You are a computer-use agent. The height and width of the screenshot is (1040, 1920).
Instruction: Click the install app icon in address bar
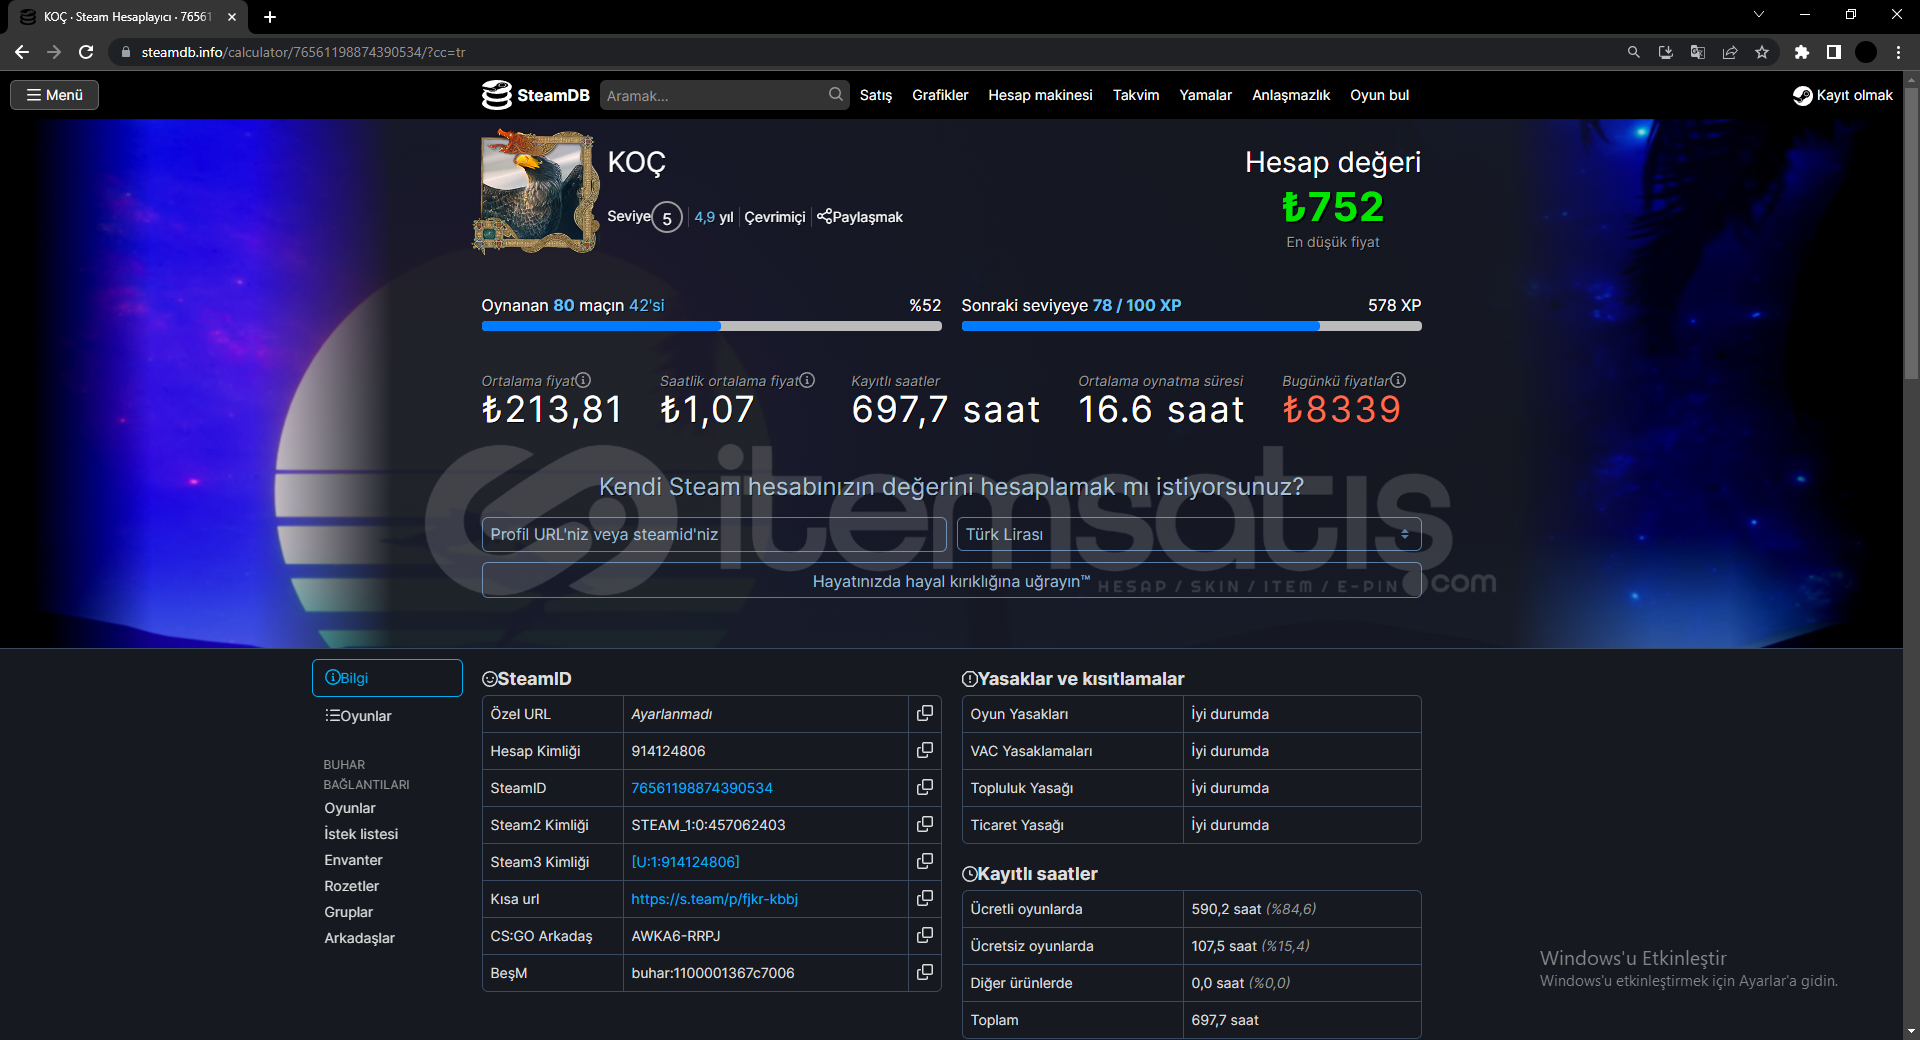(x=1666, y=52)
